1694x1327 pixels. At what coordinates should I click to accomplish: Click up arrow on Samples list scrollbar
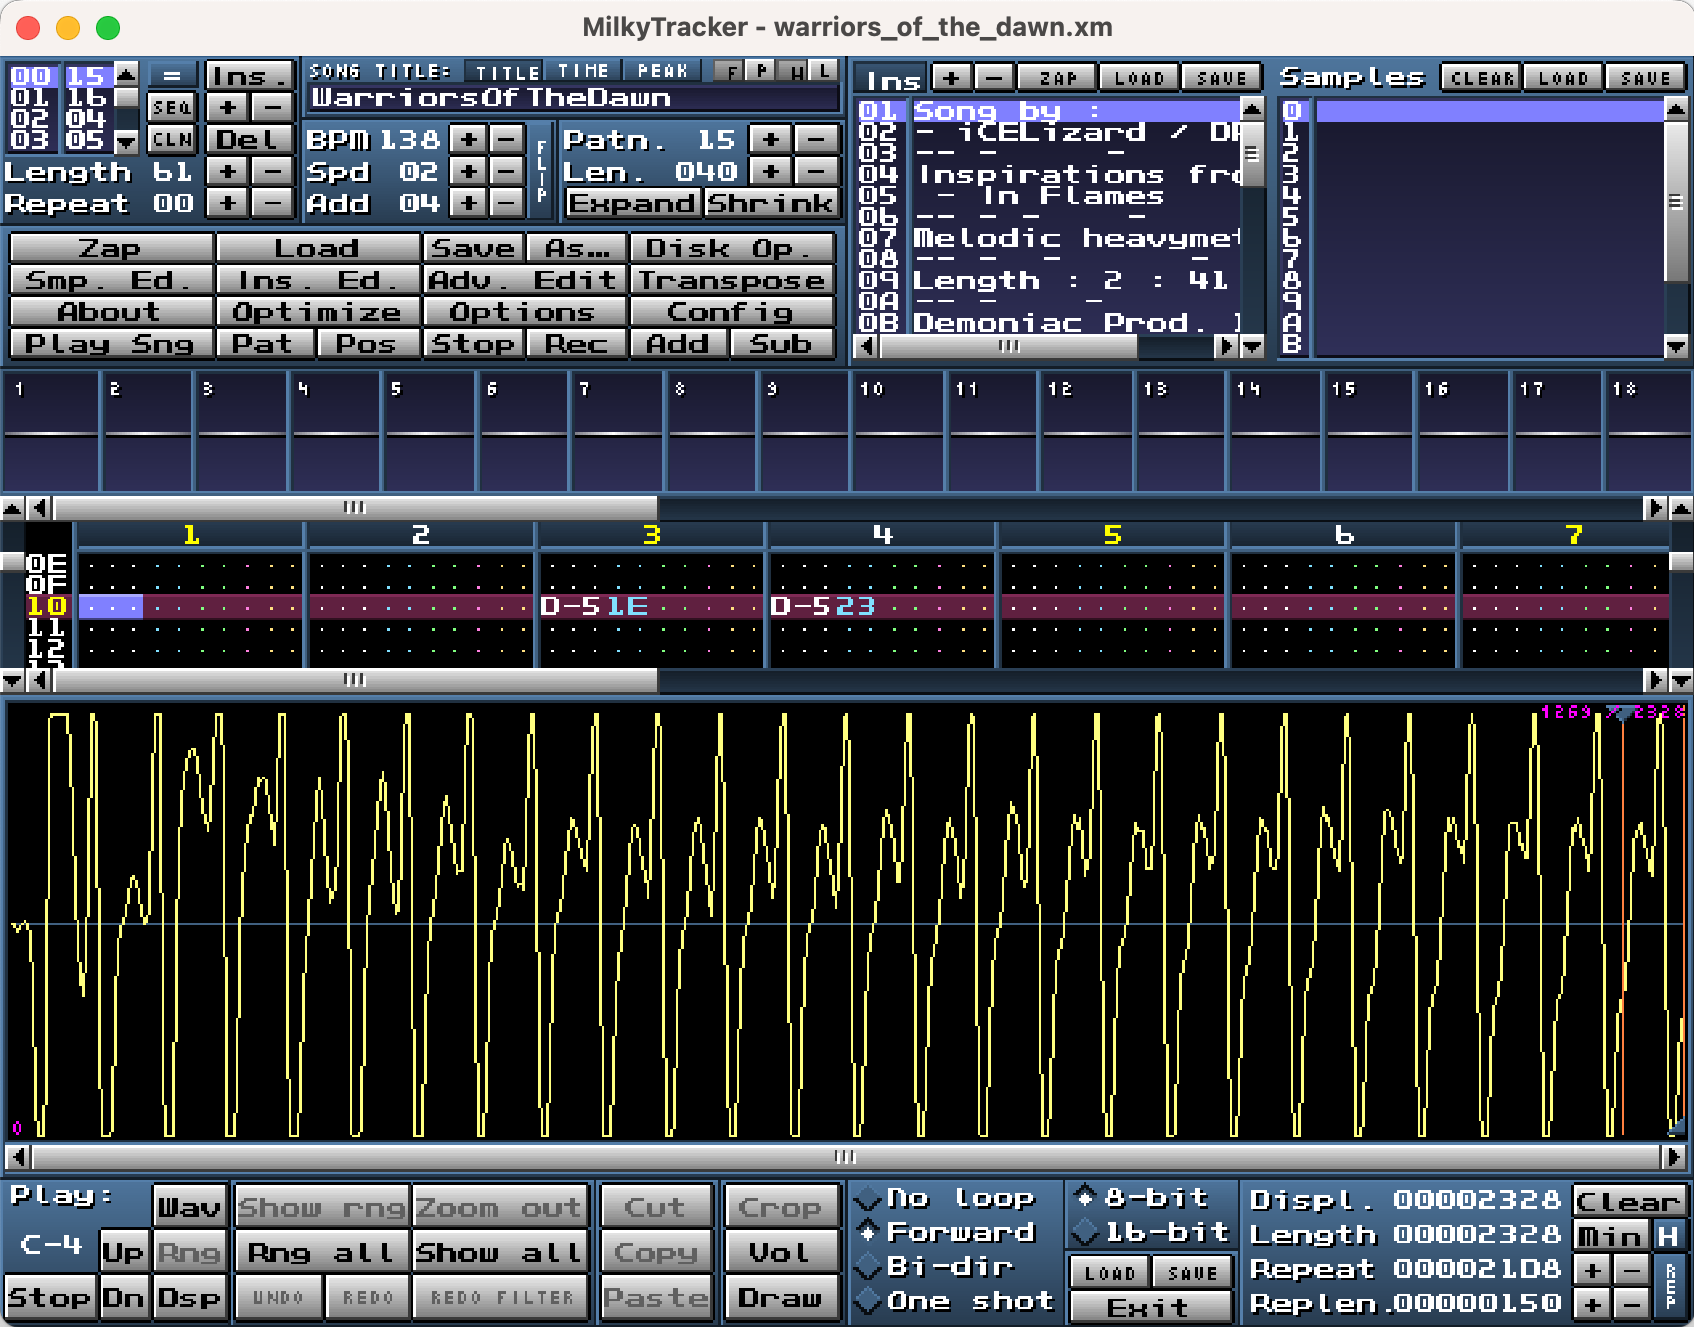[1676, 107]
